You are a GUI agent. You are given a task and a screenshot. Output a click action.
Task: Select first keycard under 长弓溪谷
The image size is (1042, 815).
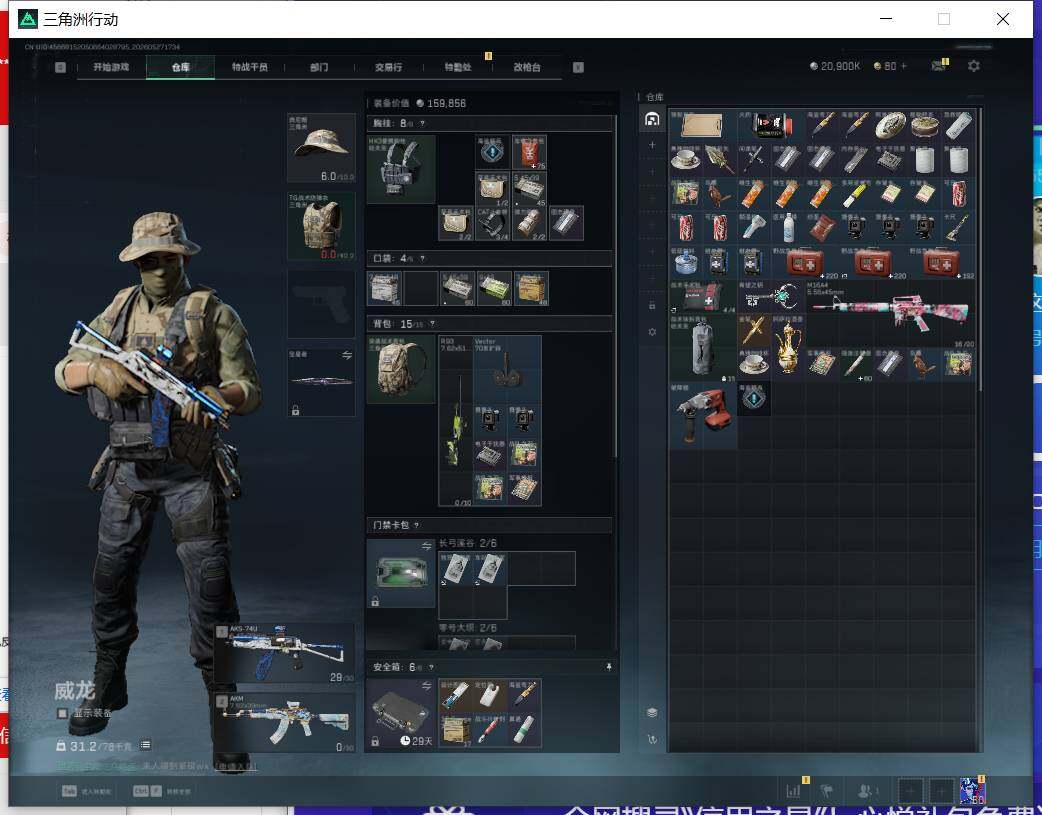[x=456, y=569]
